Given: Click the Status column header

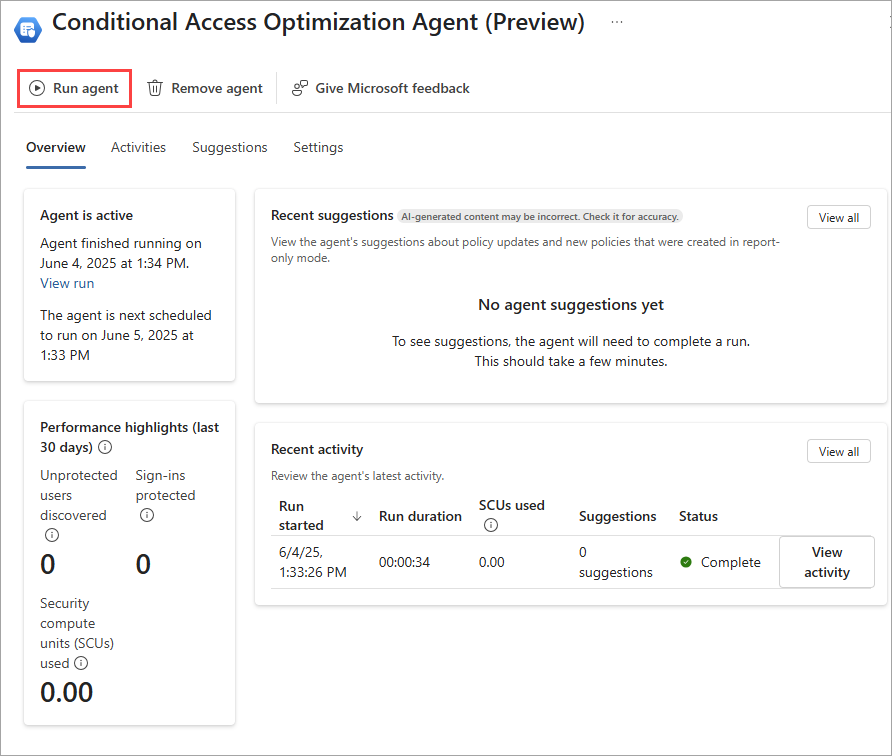Looking at the screenshot, I should pyautogui.click(x=698, y=516).
